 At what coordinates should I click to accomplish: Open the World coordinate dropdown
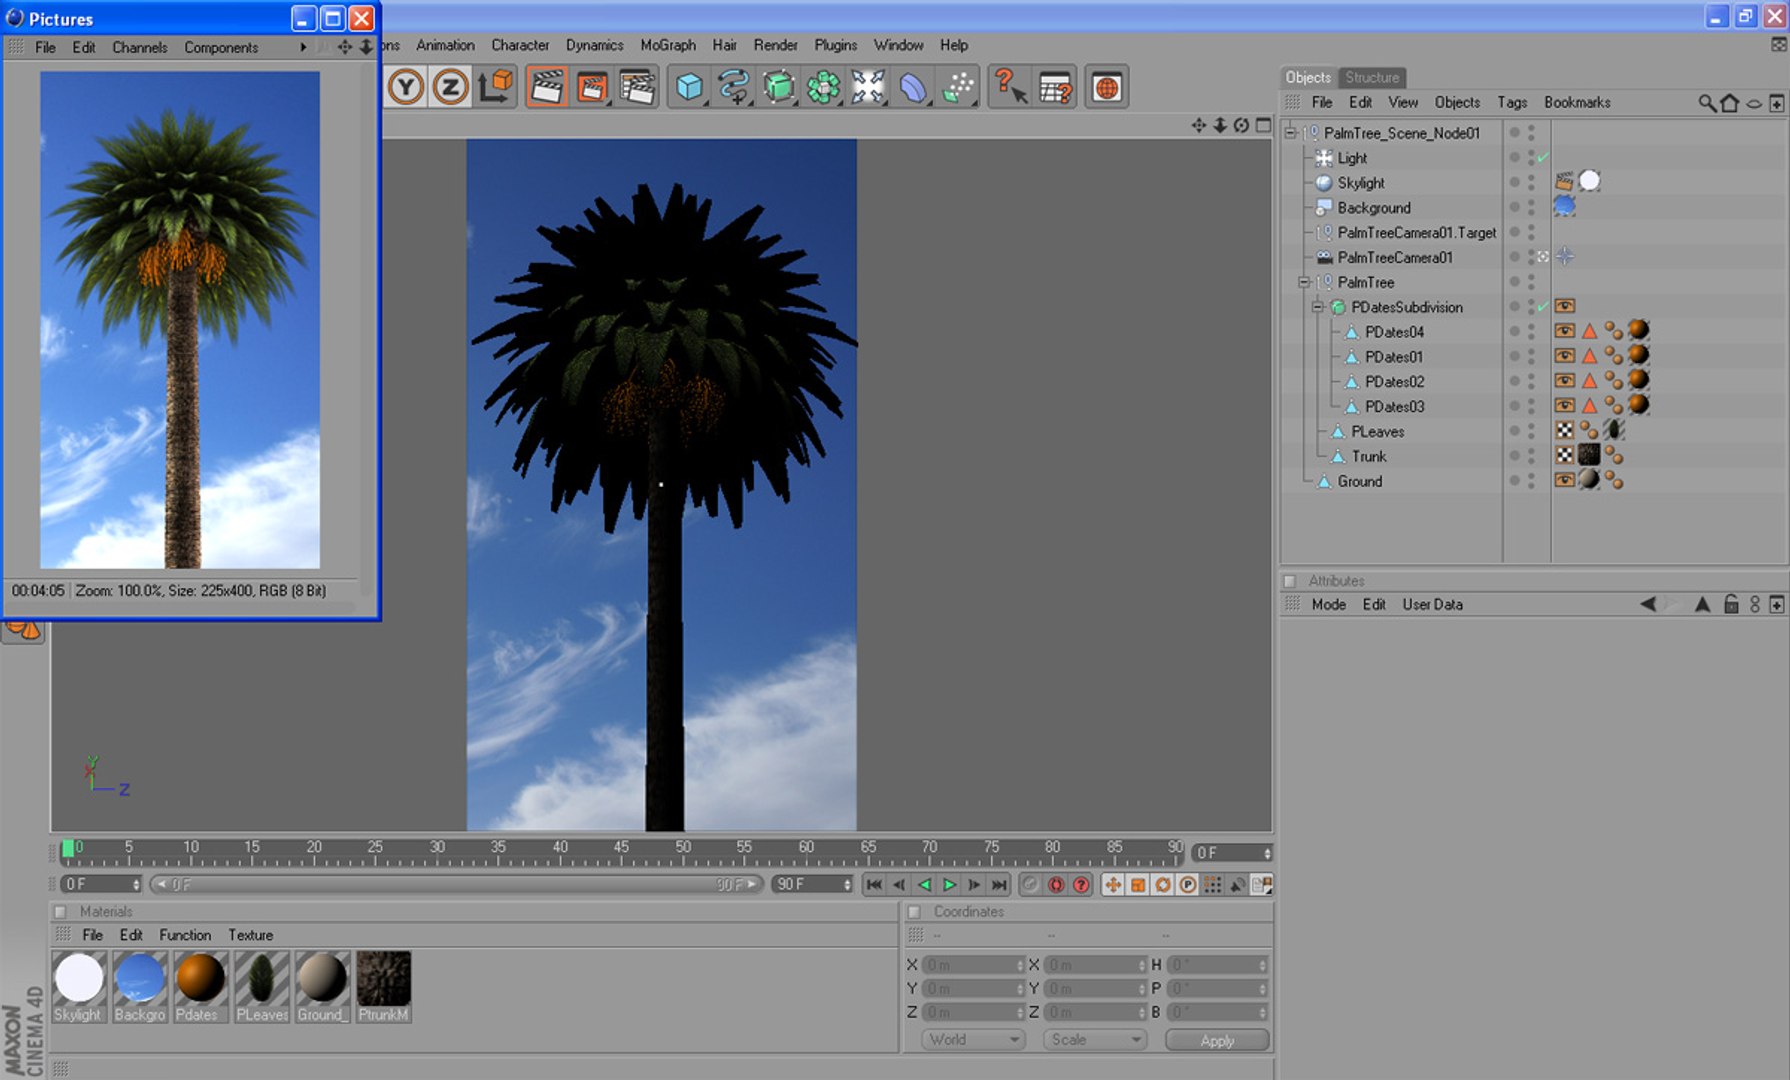(x=974, y=1040)
